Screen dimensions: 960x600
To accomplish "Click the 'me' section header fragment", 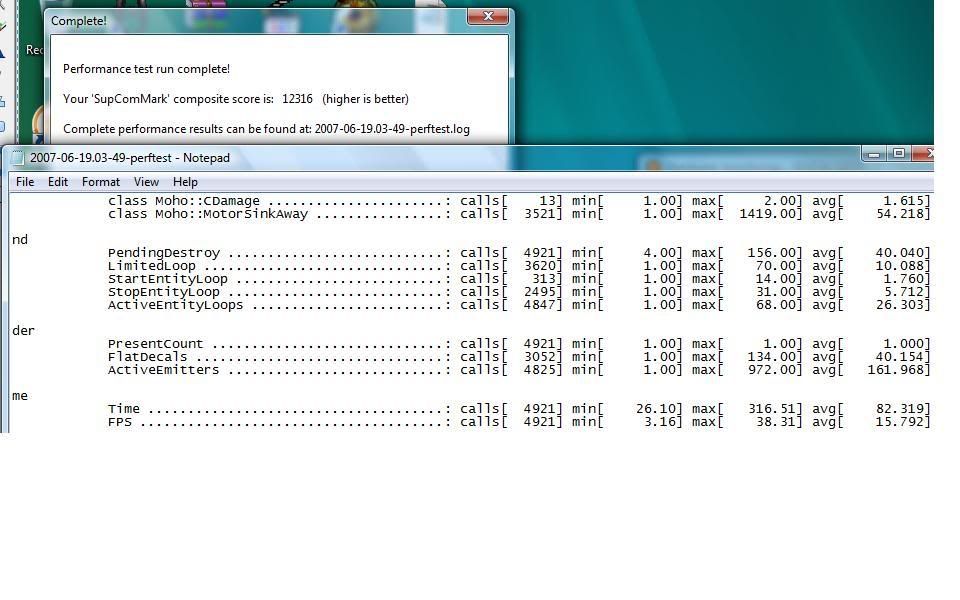I will pyautogui.click(x=20, y=396).
